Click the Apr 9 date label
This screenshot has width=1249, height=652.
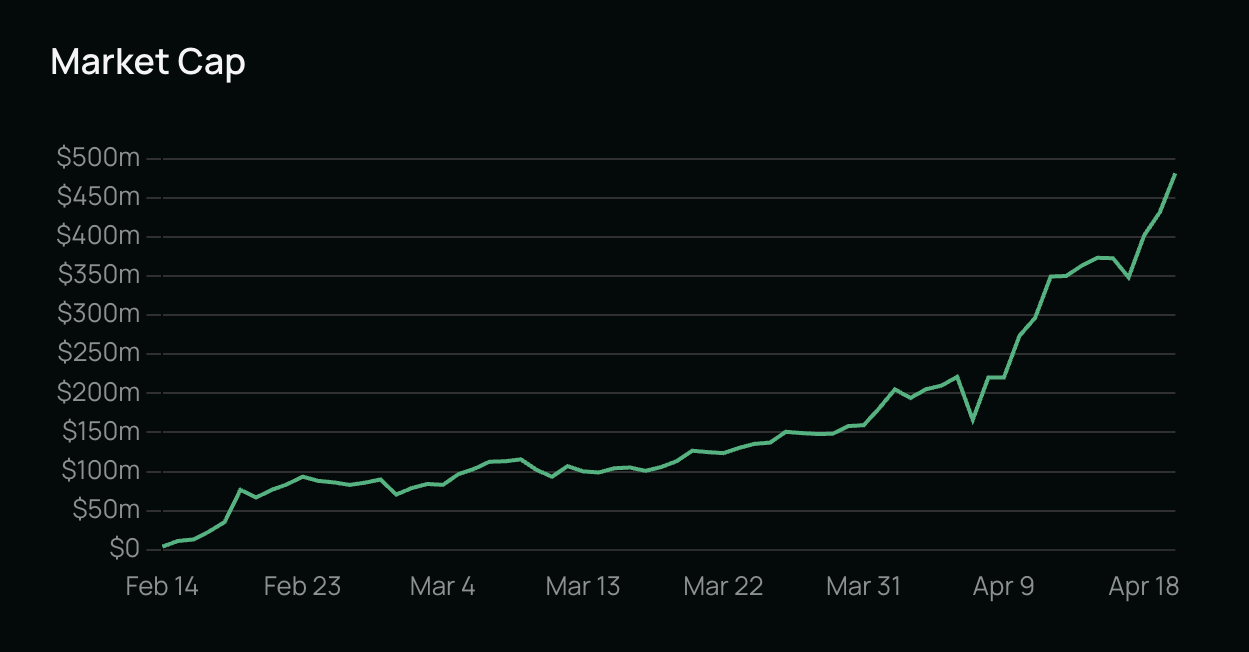(x=1003, y=586)
